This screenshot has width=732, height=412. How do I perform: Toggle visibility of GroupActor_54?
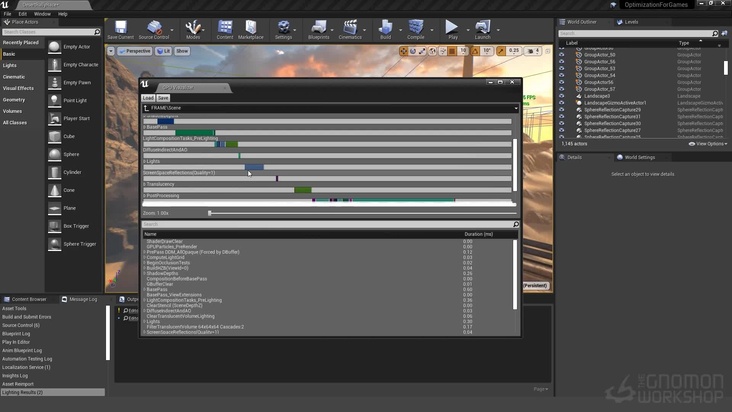(562, 75)
